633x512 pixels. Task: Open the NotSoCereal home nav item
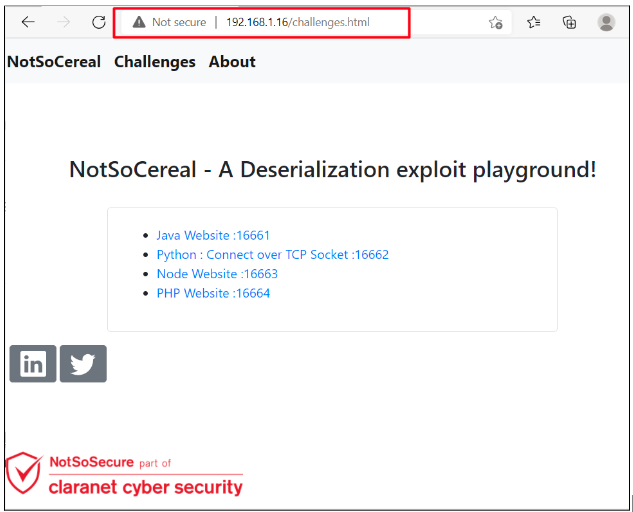pos(54,62)
